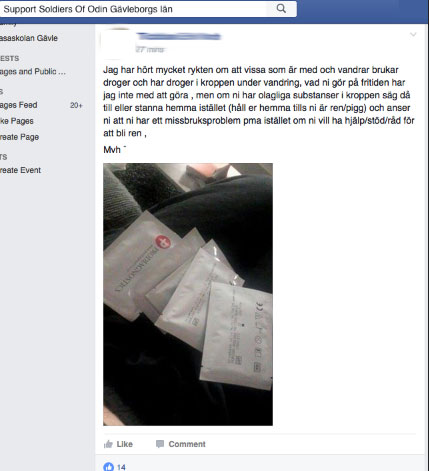
Task: Open Pages and Public sidebar entry
Action: 33,72
